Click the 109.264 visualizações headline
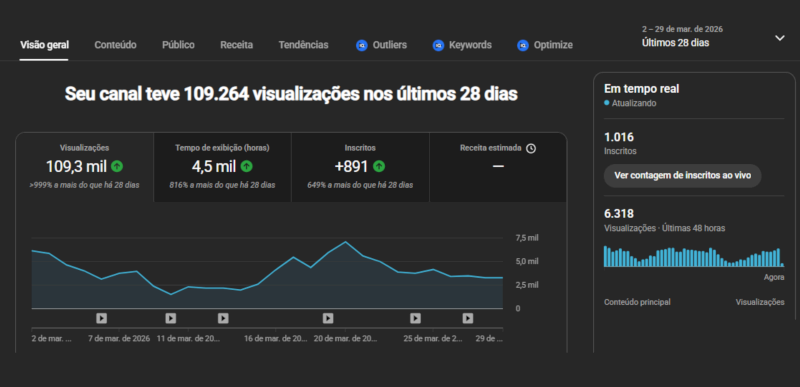The height and width of the screenshot is (387, 800). coord(291,94)
